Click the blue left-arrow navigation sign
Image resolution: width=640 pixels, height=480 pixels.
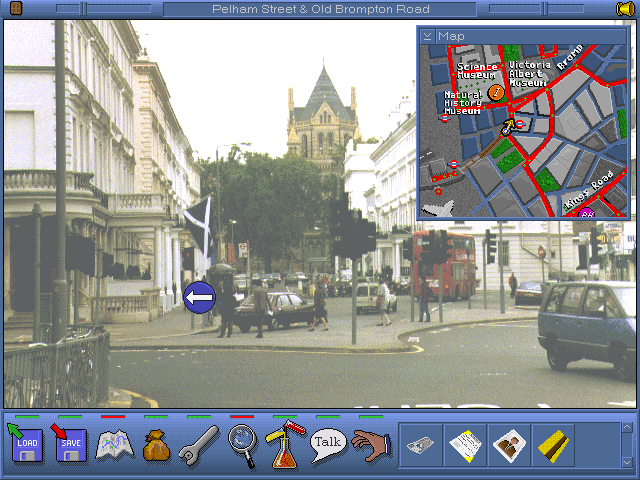(x=200, y=297)
